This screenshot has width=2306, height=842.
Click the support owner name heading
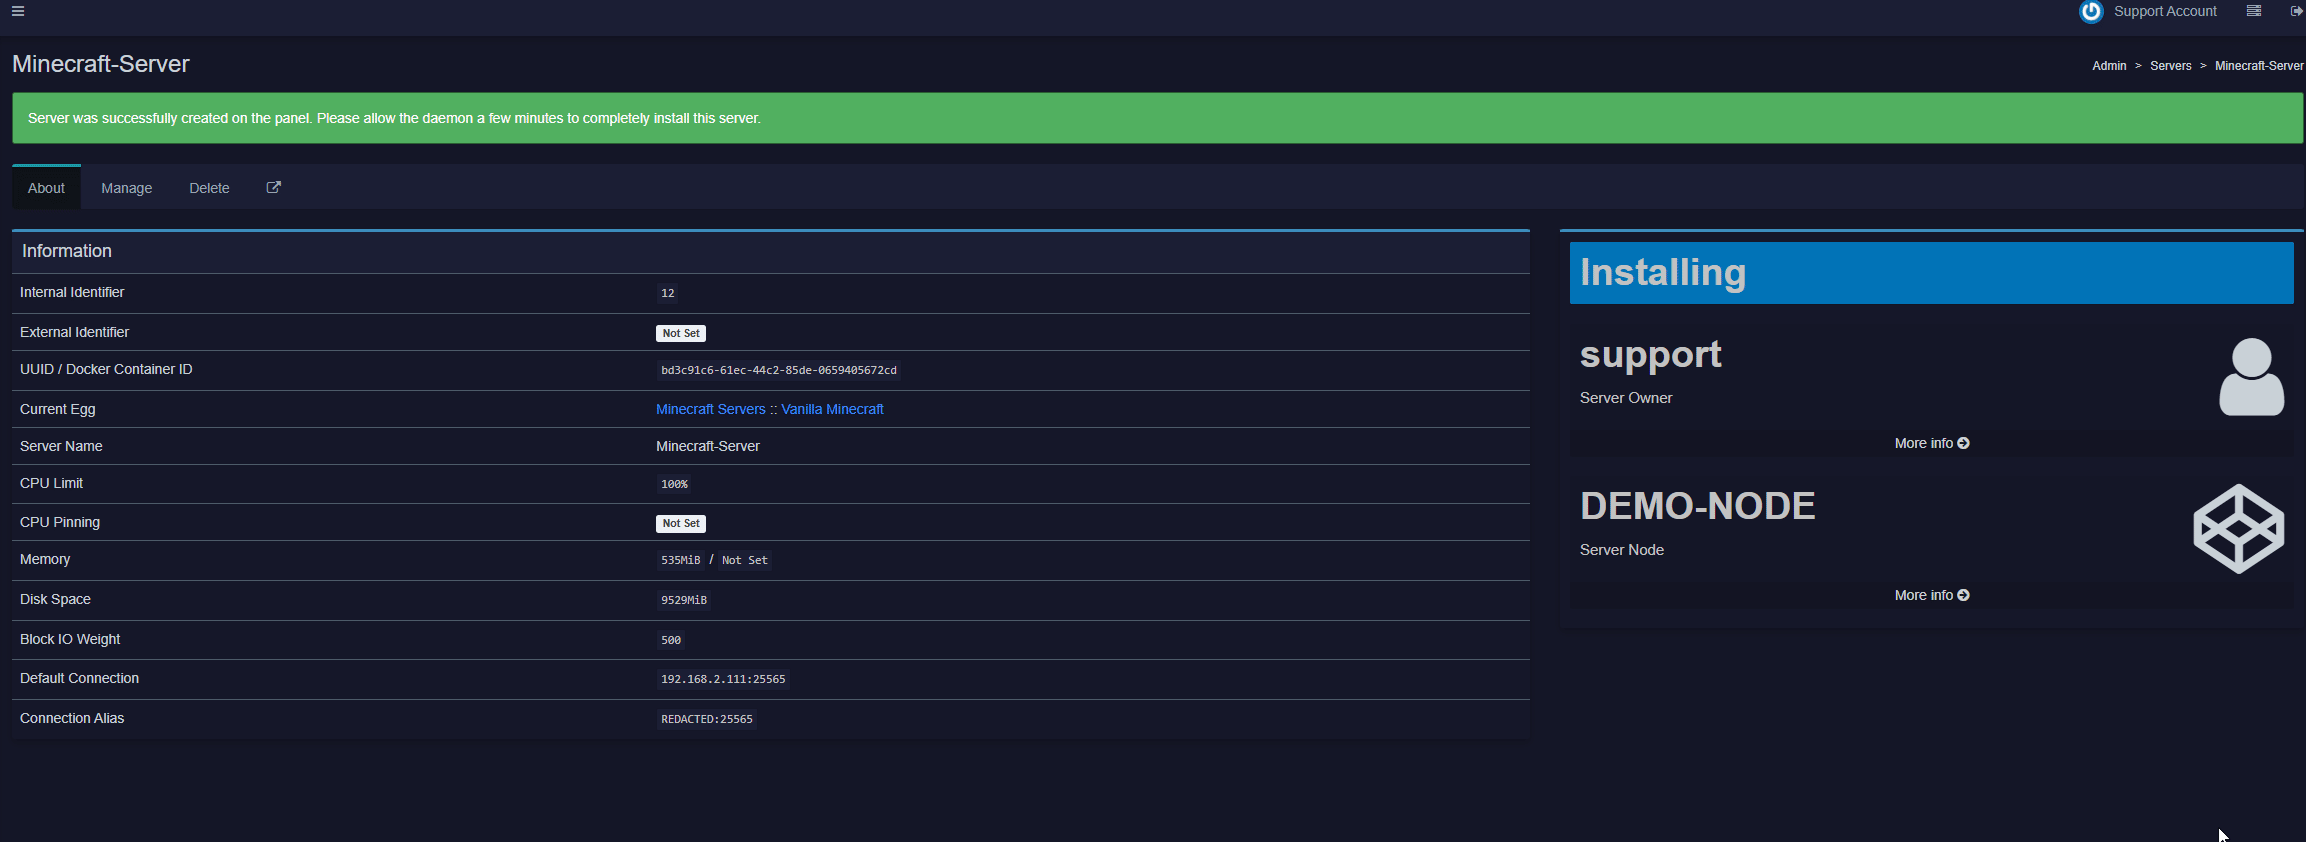point(1651,355)
